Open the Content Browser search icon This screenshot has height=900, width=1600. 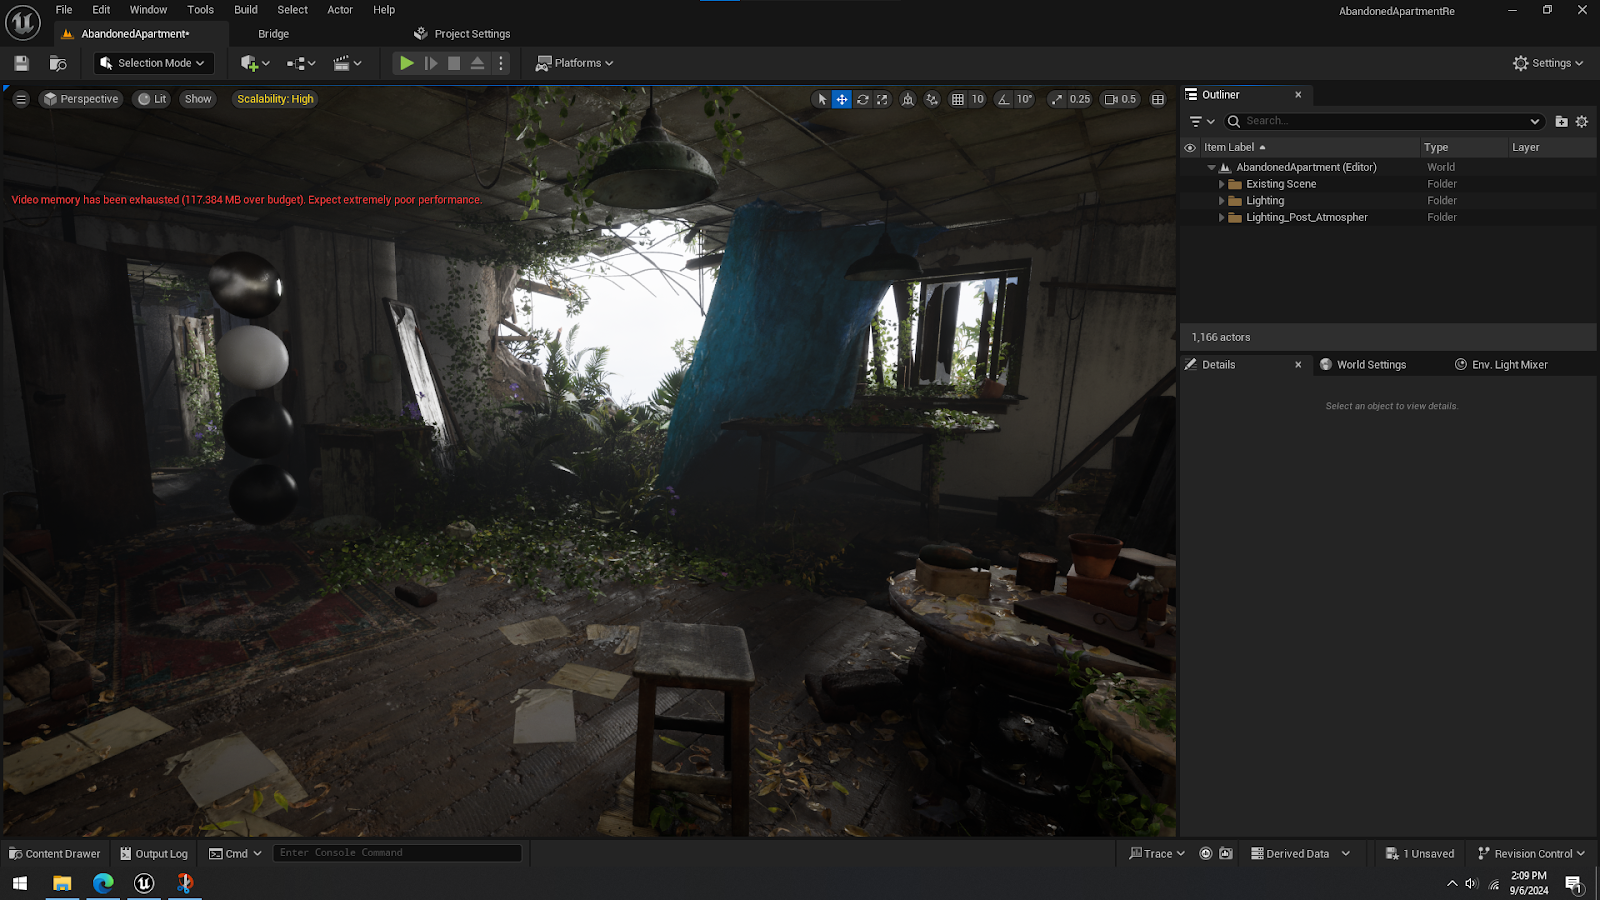pyautogui.click(x=58, y=63)
